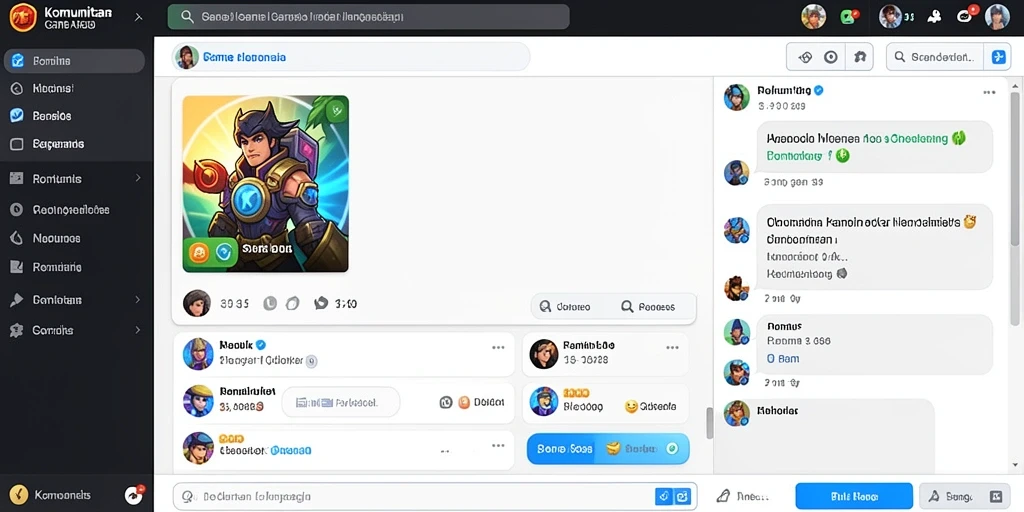Click the top bar avatar beside the 35 count
1024x512 pixels.
pyautogui.click(x=890, y=17)
